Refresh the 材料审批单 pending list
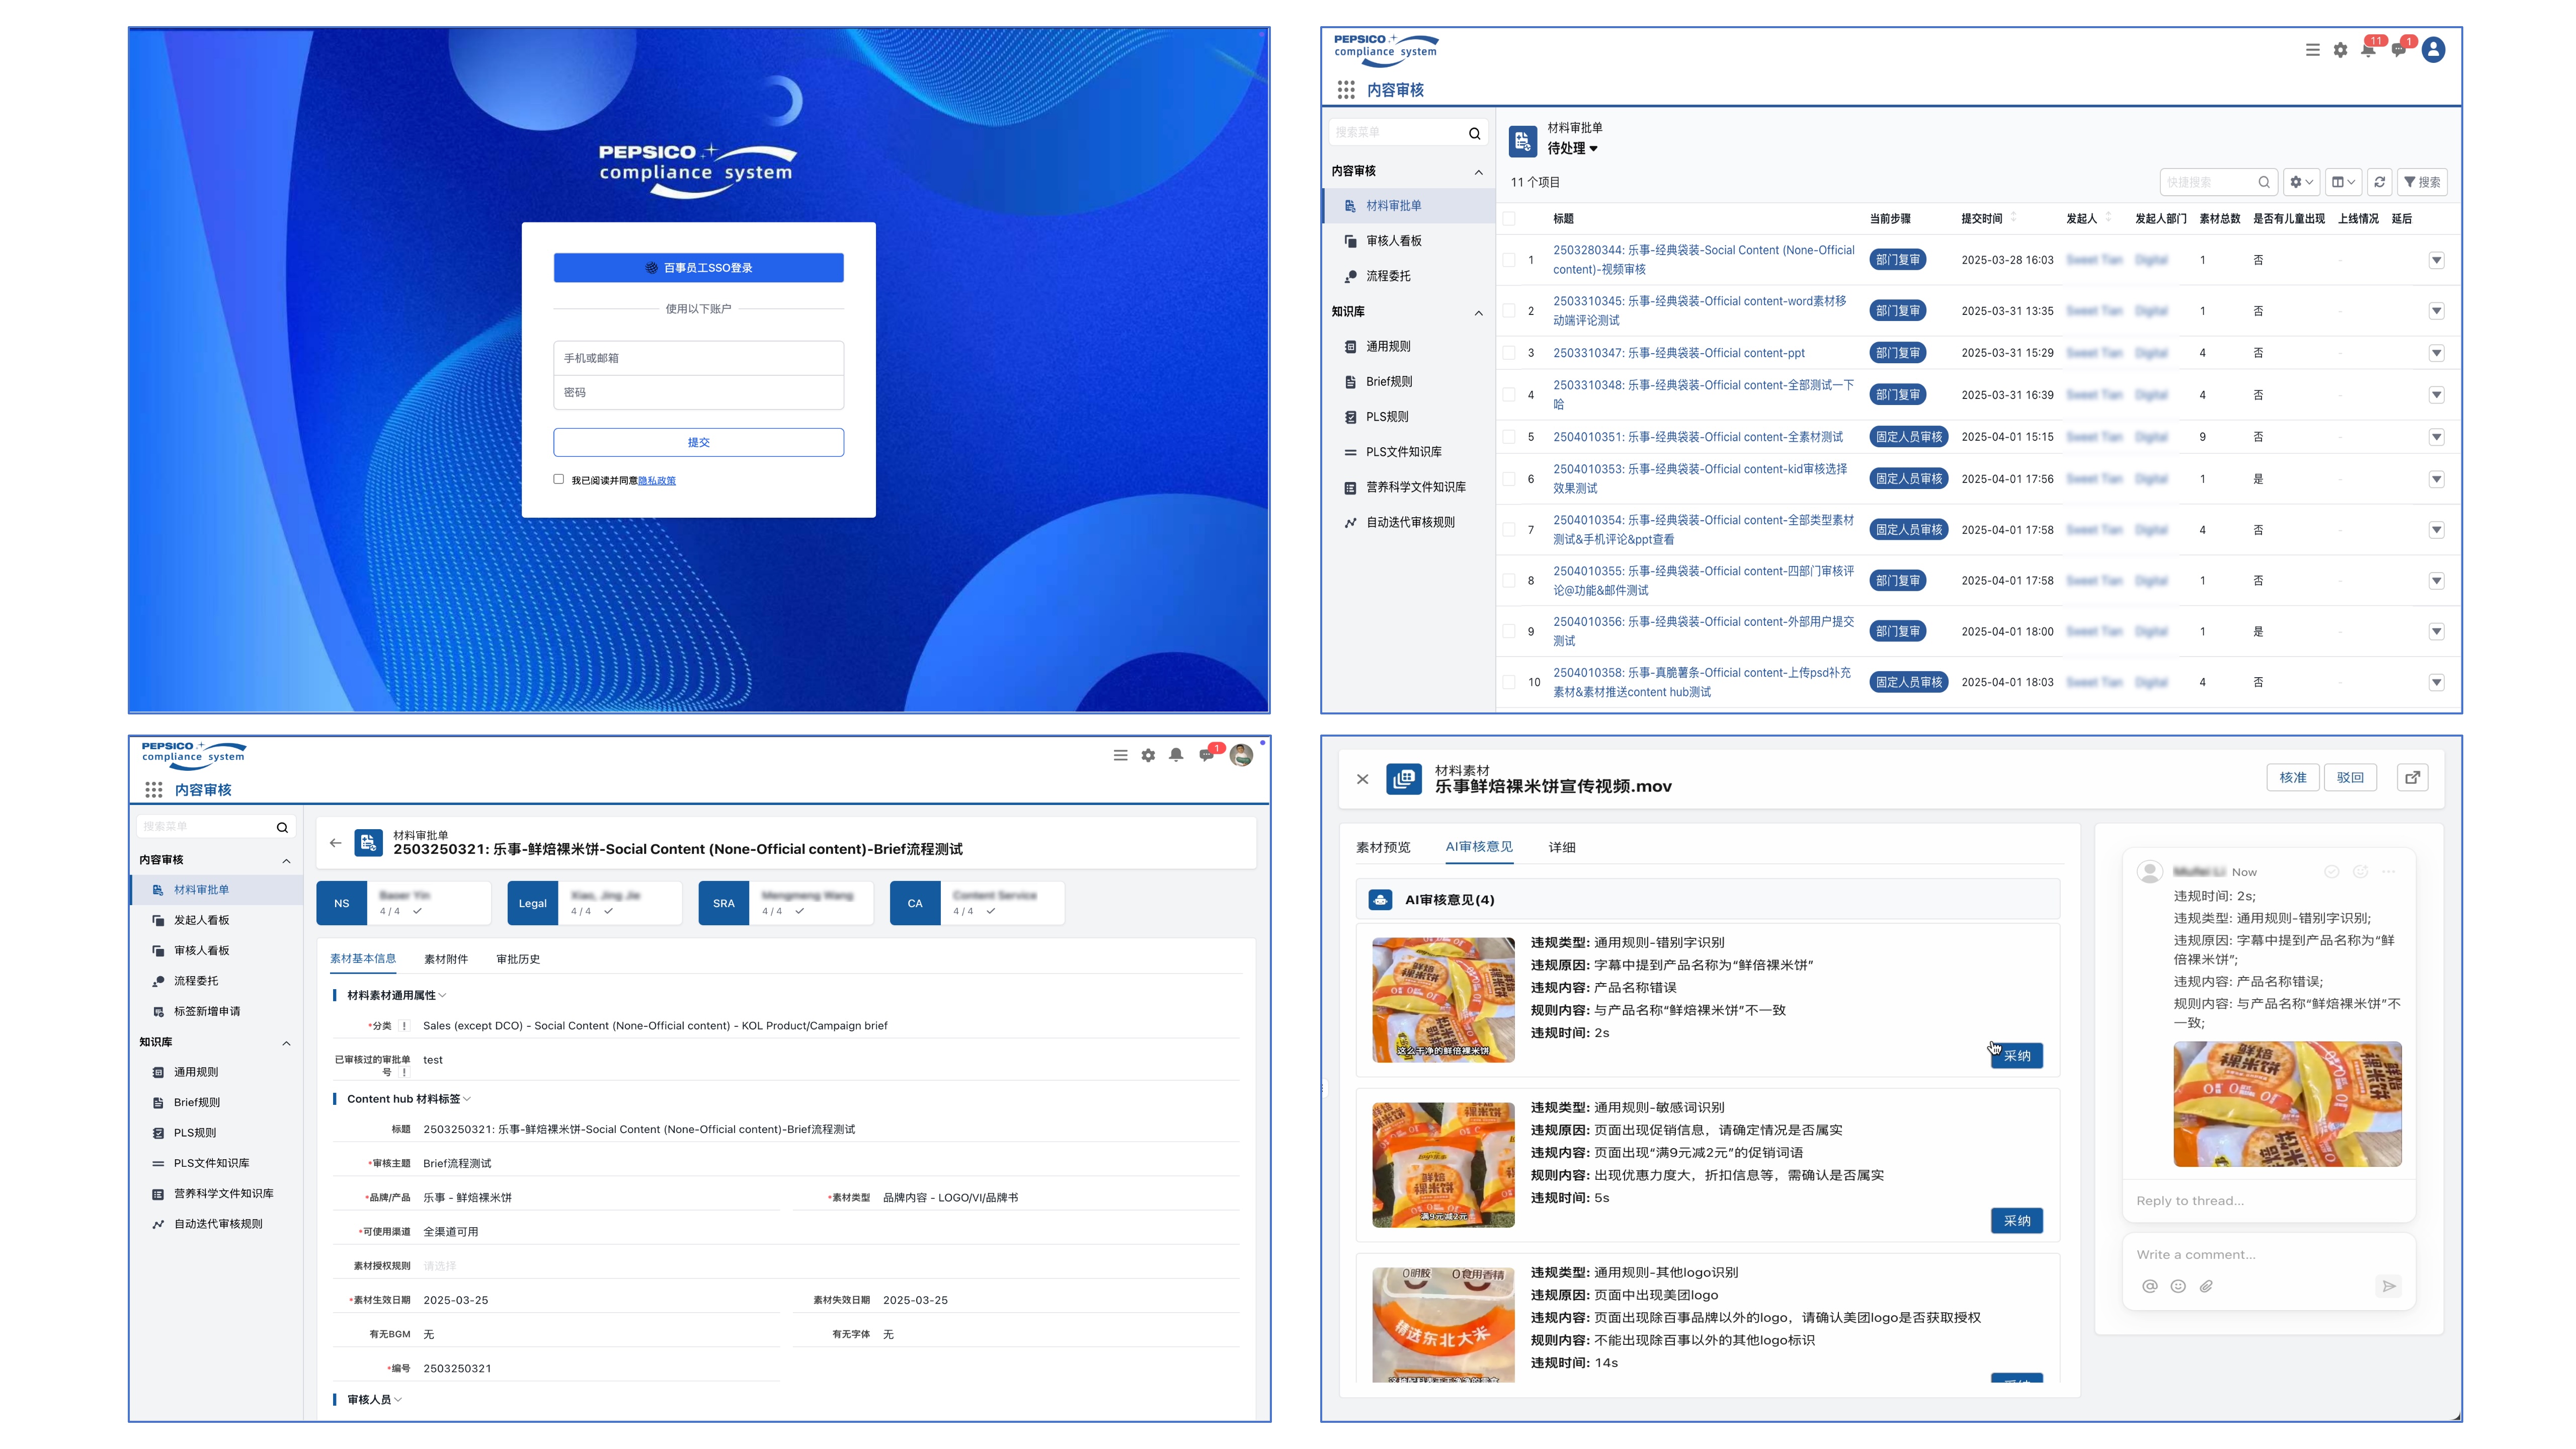2576x1449 pixels. click(2380, 182)
